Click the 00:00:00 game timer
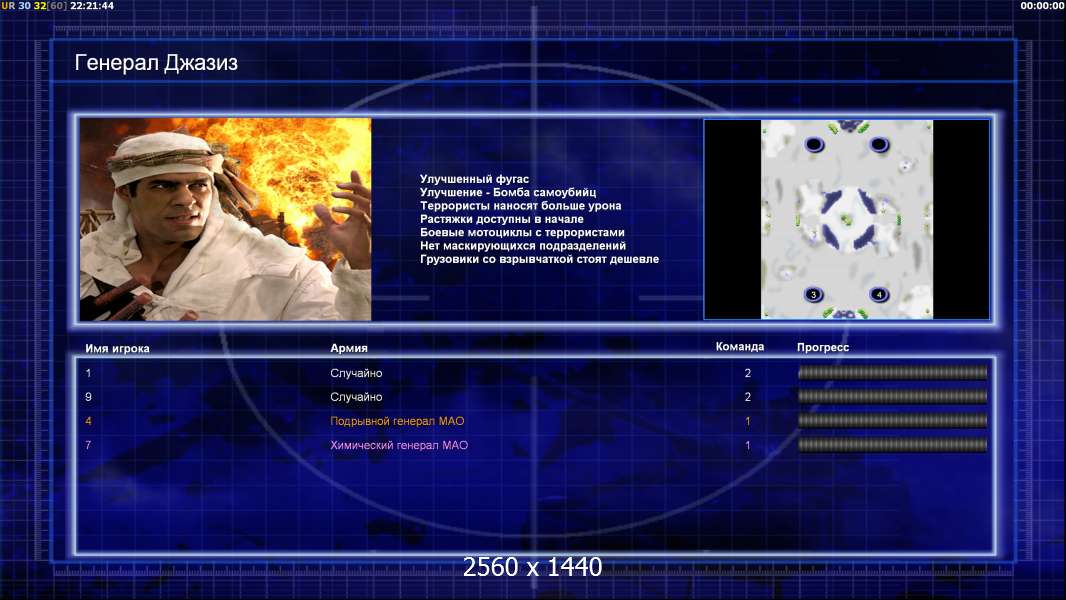This screenshot has height=600, width=1066. pyautogui.click(x=1042, y=5)
